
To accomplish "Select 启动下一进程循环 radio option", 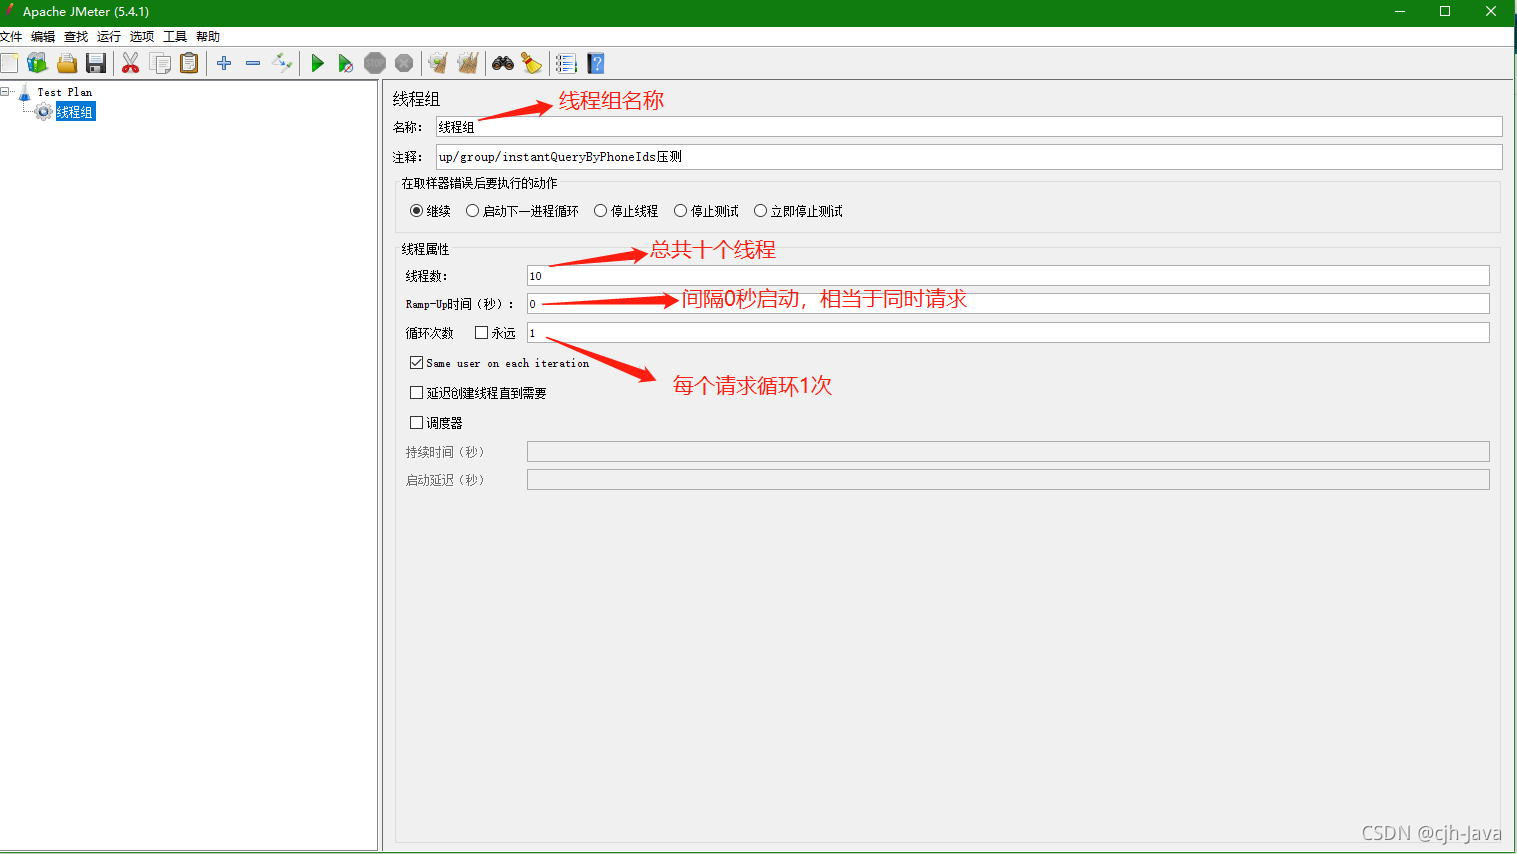I will click(x=472, y=211).
